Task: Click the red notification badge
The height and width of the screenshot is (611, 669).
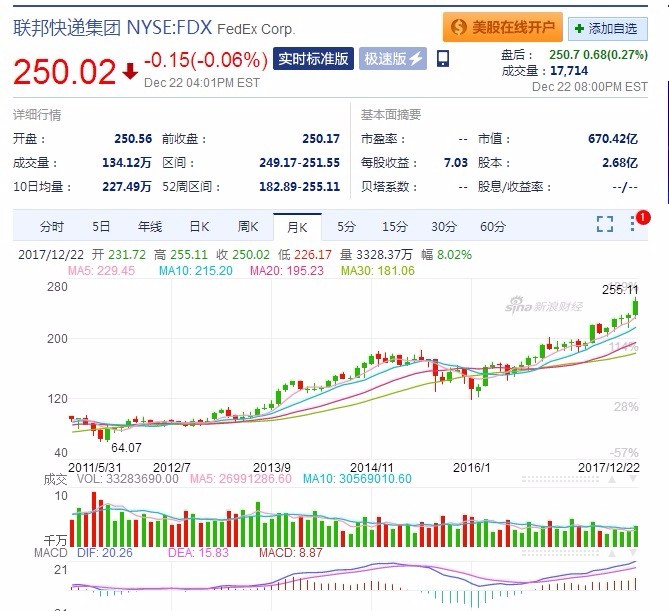Action: click(x=643, y=218)
